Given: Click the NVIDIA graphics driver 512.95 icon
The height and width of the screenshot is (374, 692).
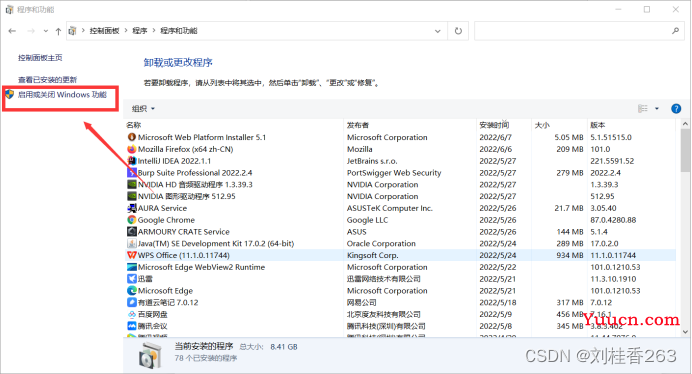Looking at the screenshot, I should (132, 196).
